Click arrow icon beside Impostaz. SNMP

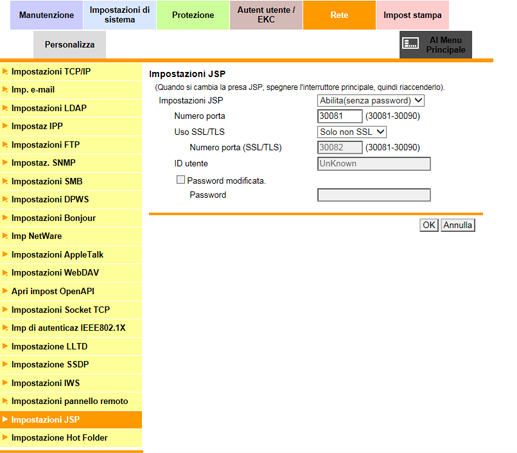pyautogui.click(x=5, y=163)
